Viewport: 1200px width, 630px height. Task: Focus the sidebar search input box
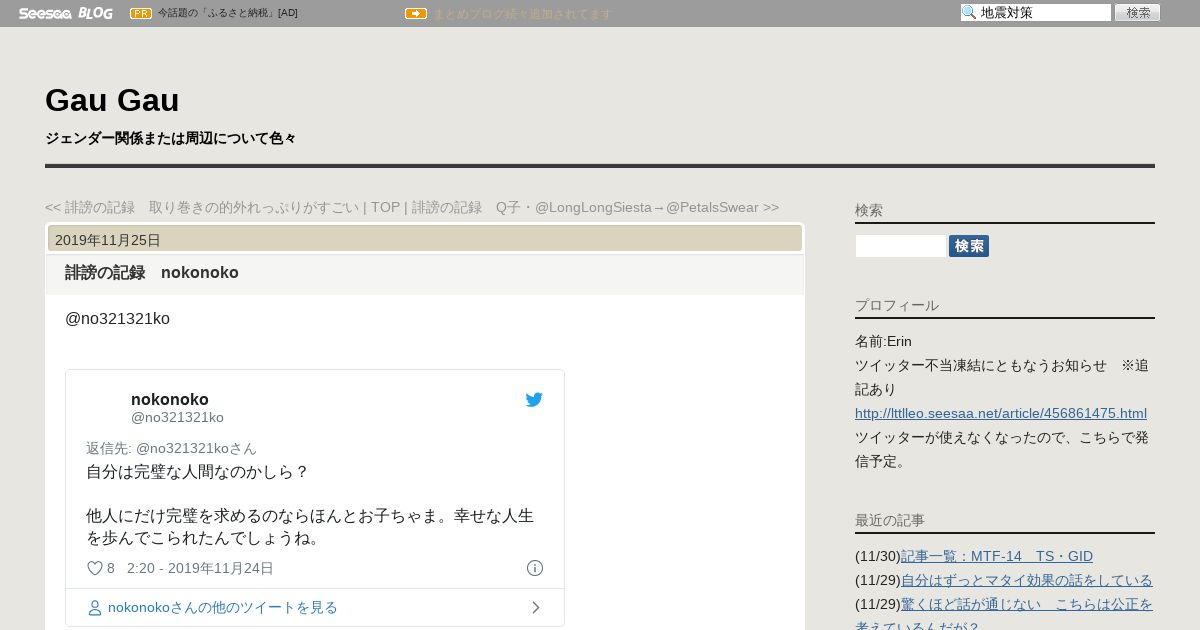pos(900,246)
